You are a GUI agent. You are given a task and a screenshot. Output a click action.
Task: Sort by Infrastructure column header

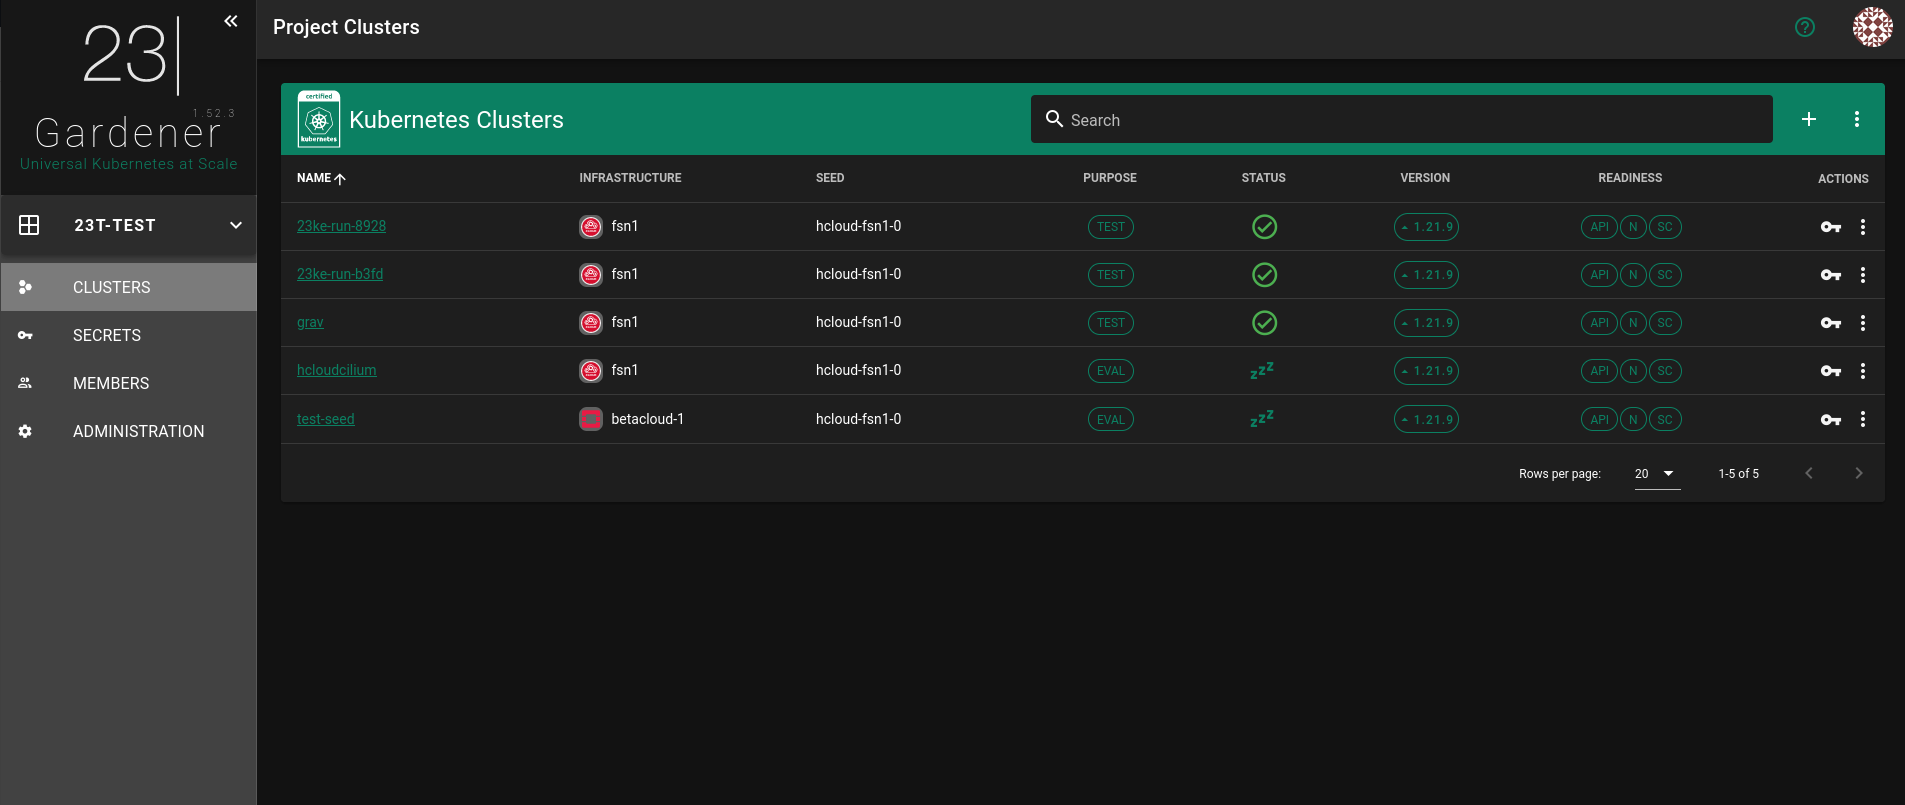click(630, 178)
